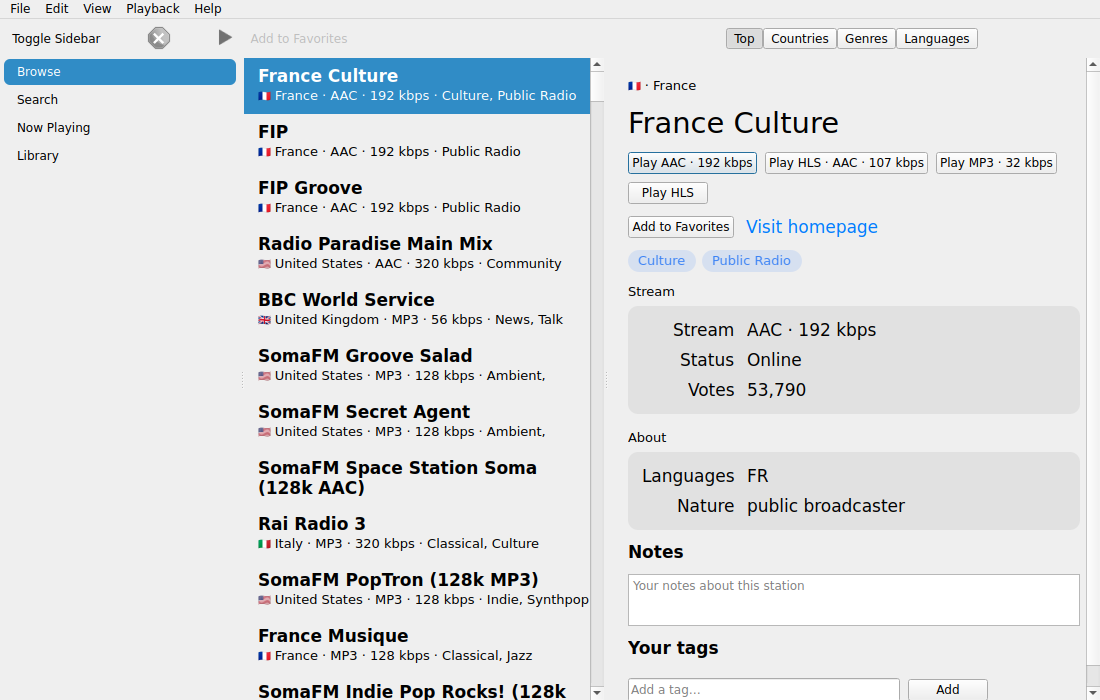The width and height of the screenshot is (1100, 700).
Task: Open Library in the sidebar
Action: coord(120,156)
